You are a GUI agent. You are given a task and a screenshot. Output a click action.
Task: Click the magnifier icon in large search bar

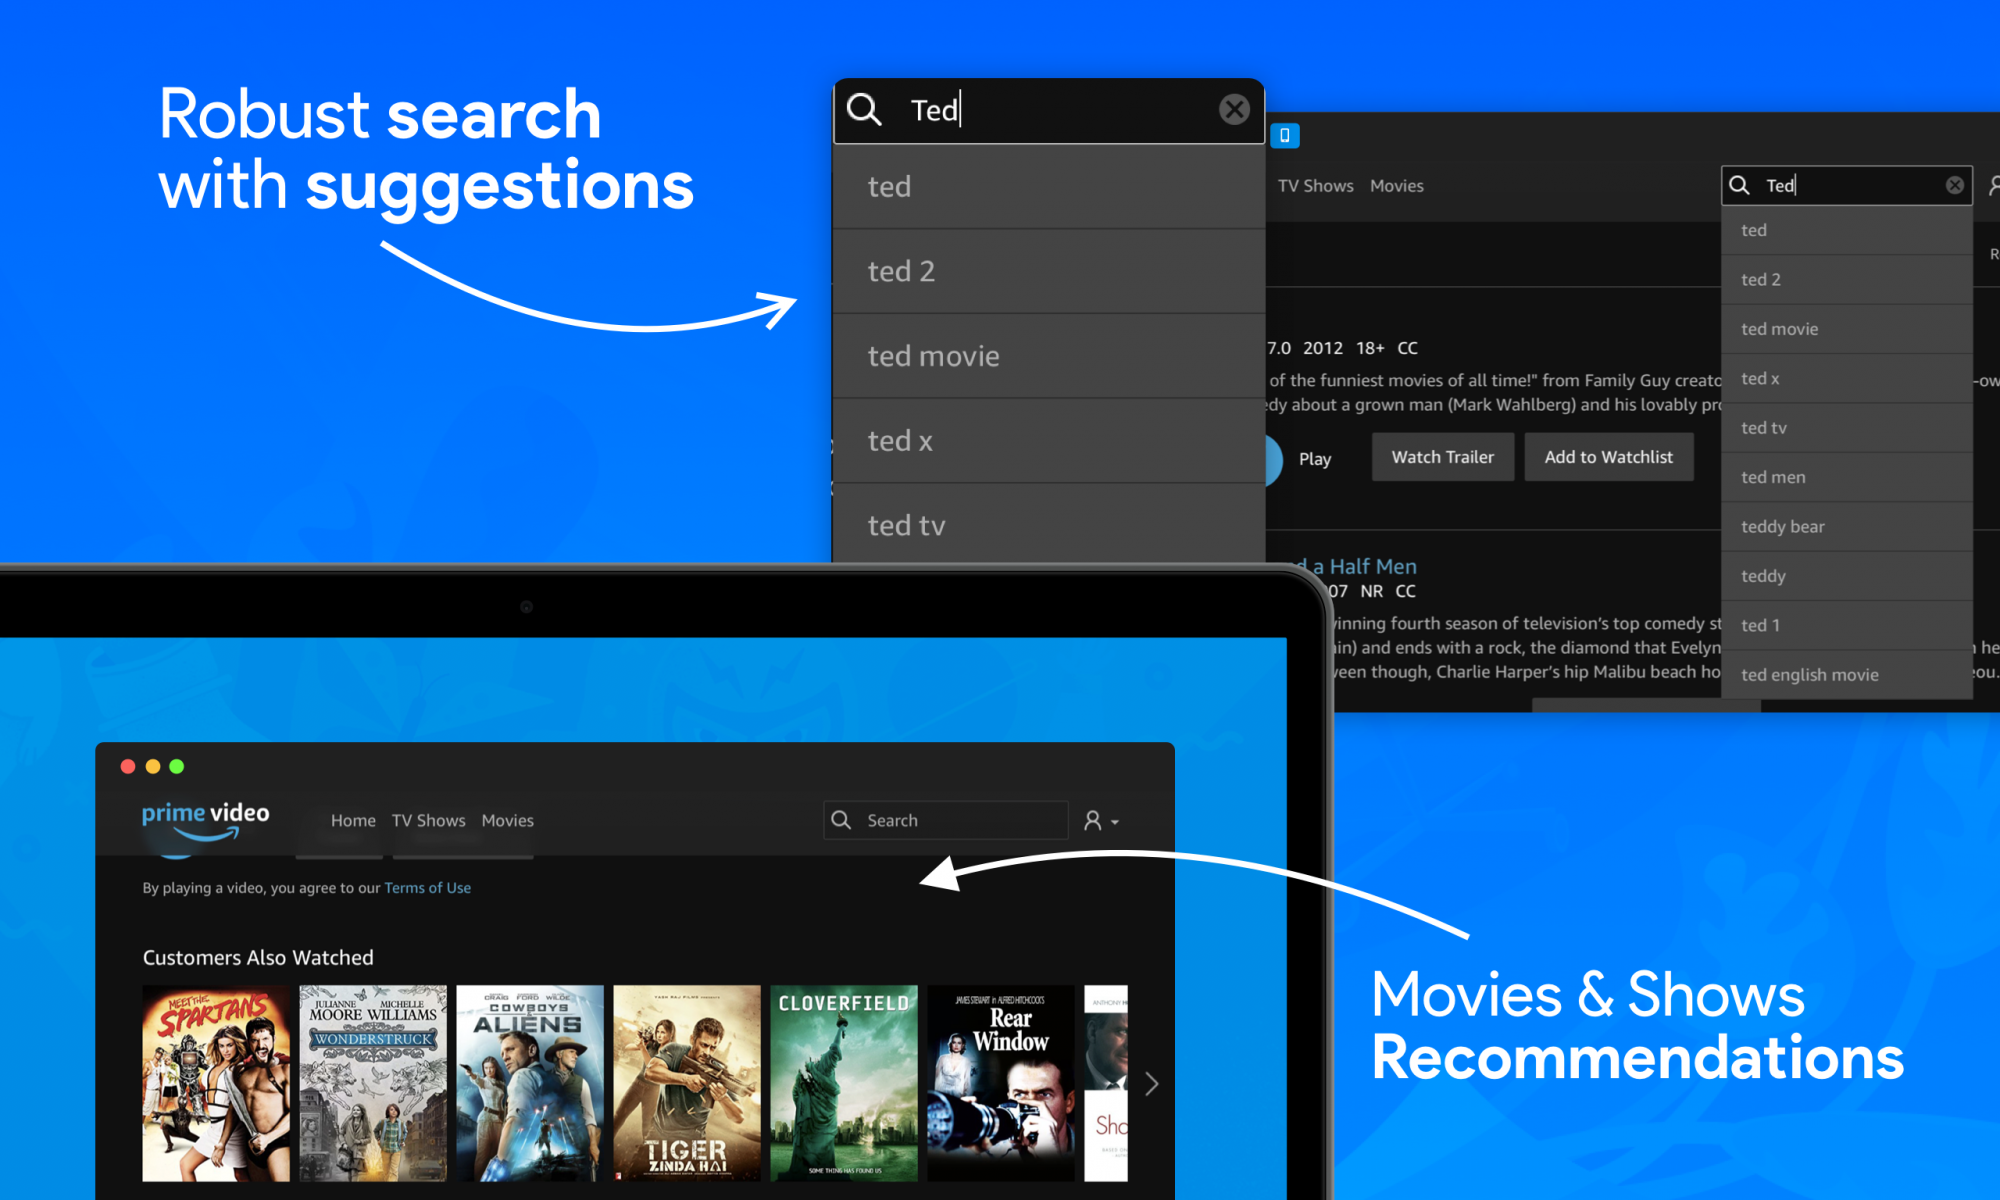[864, 109]
